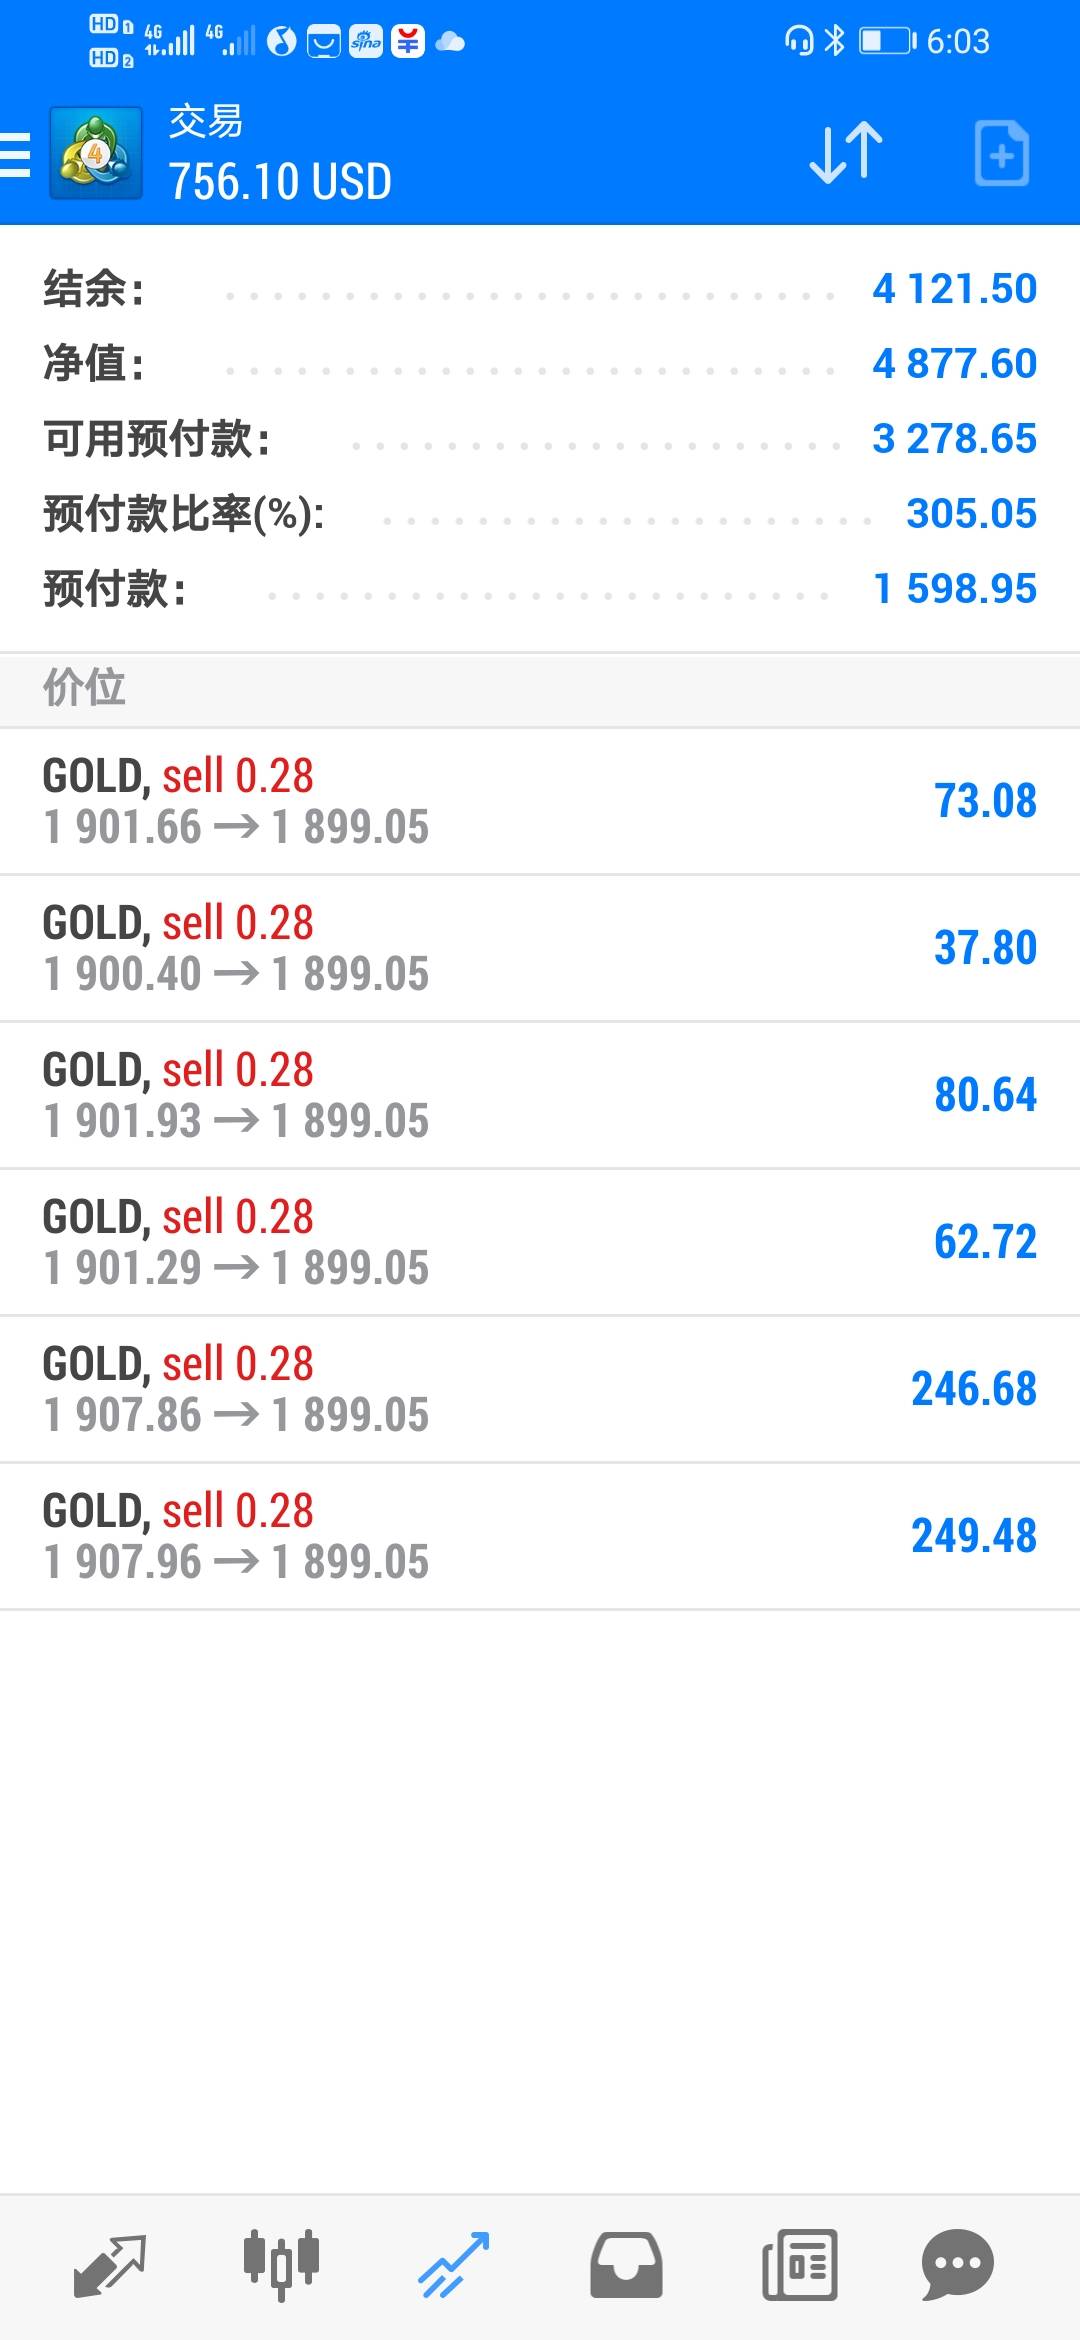1080x2340 pixels.
Task: Select GOLD sell order opened at 1907.96
Action: tap(540, 1536)
